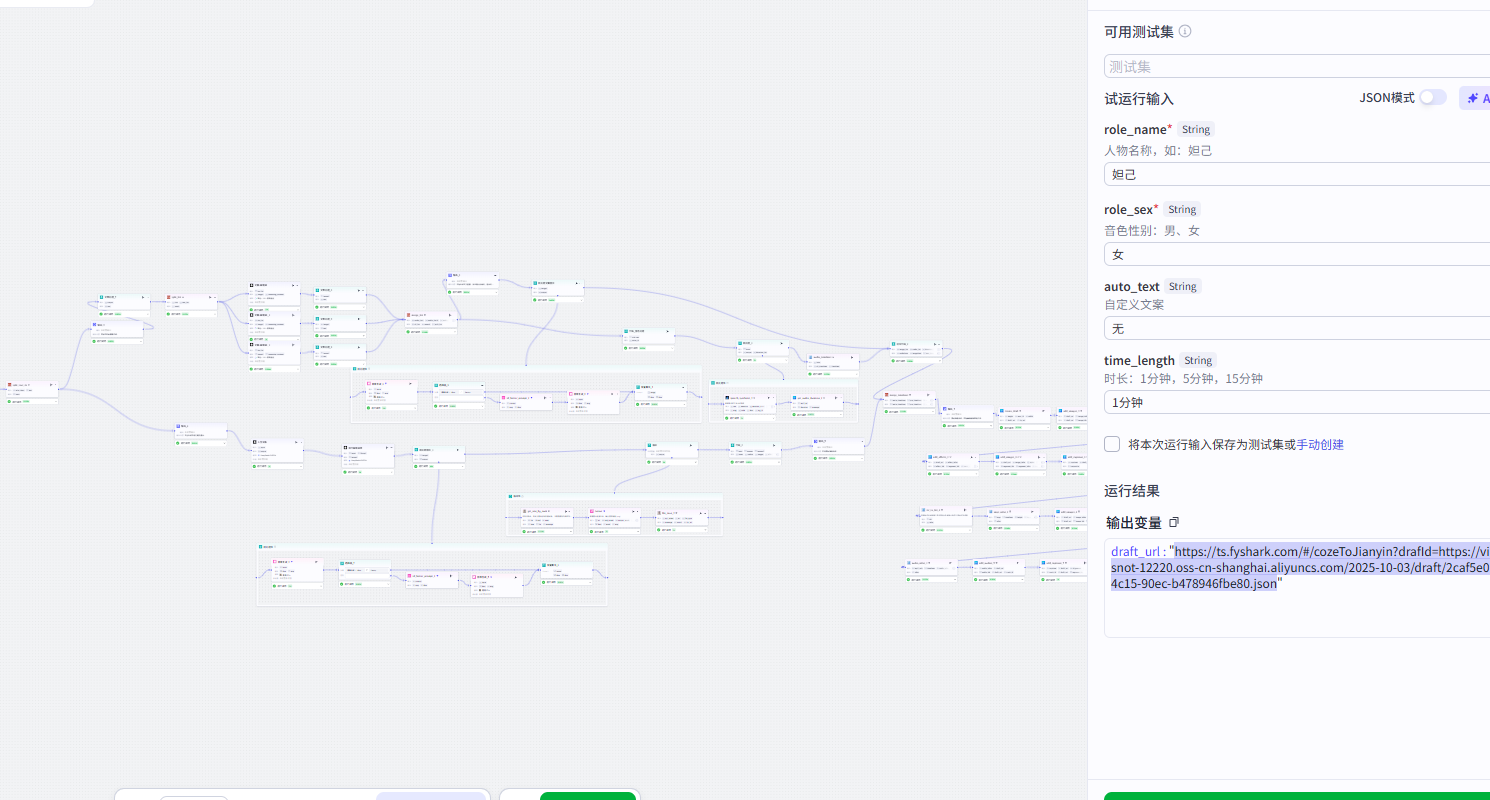
Task: Click the String type tag beside time_length
Action: point(1198,360)
